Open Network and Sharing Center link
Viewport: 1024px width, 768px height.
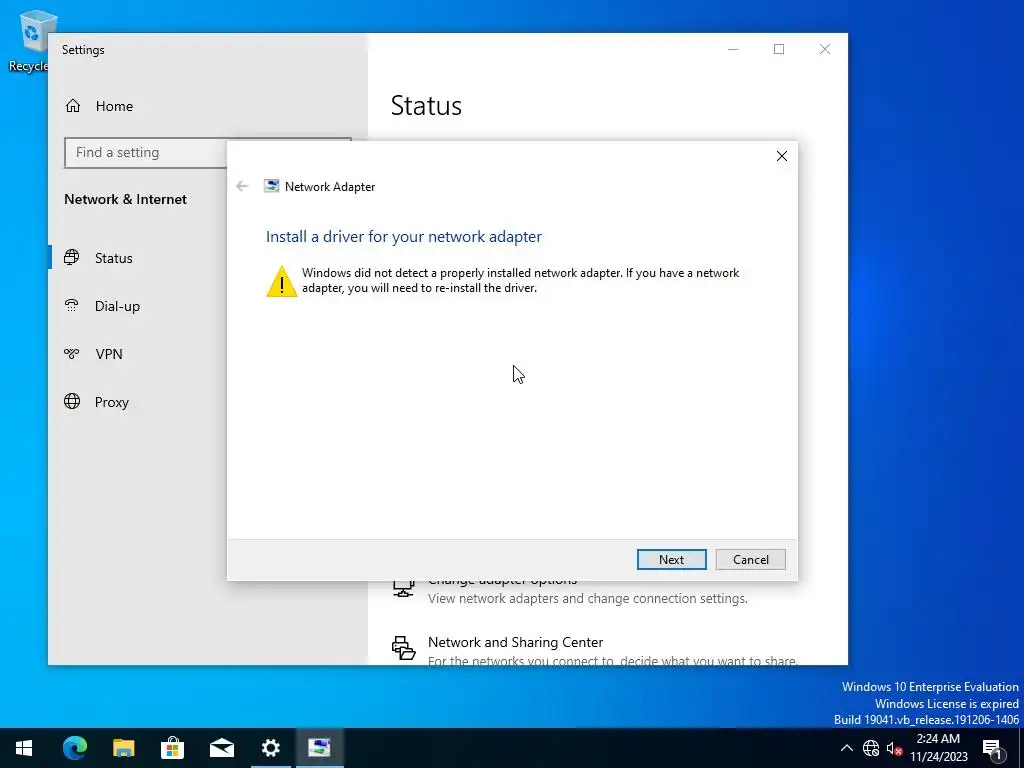[515, 642]
